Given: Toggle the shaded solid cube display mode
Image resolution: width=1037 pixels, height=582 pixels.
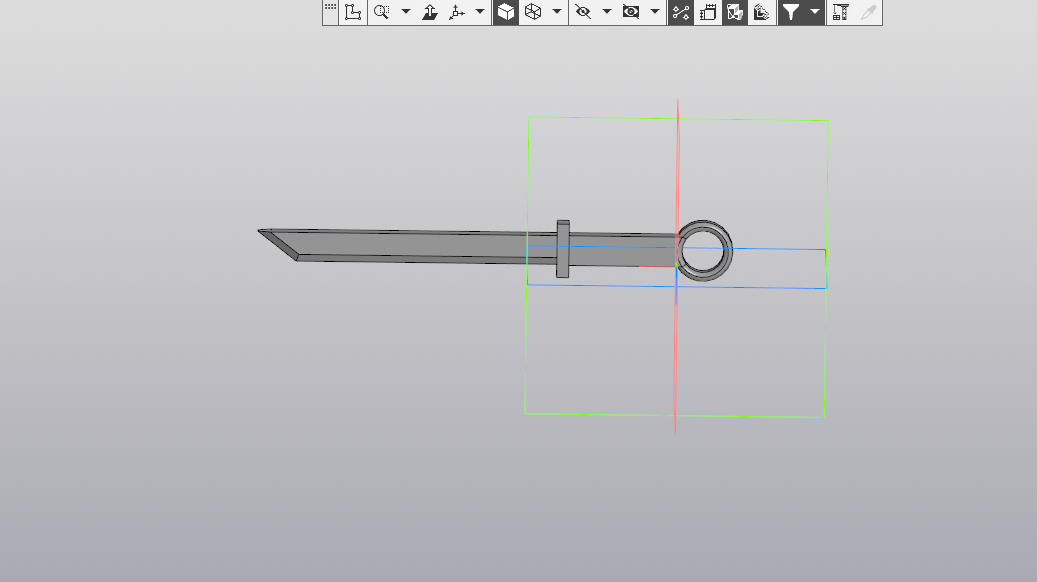Looking at the screenshot, I should 506,12.
